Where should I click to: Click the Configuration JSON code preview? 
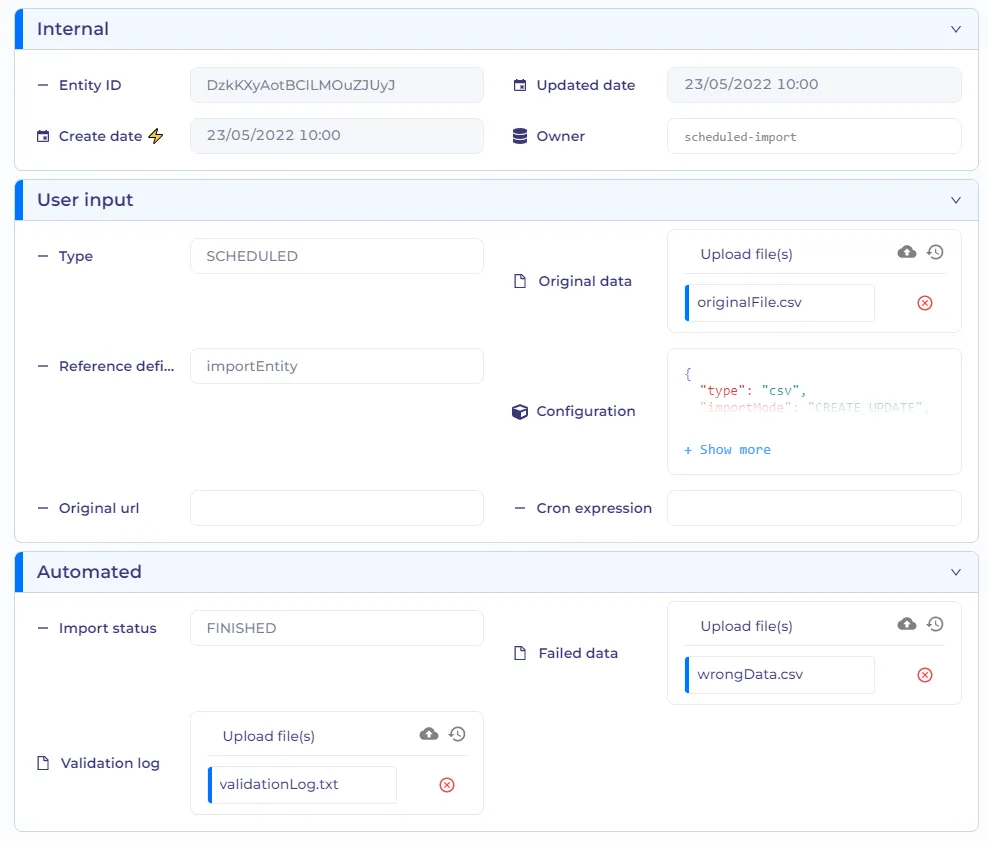tap(807, 391)
